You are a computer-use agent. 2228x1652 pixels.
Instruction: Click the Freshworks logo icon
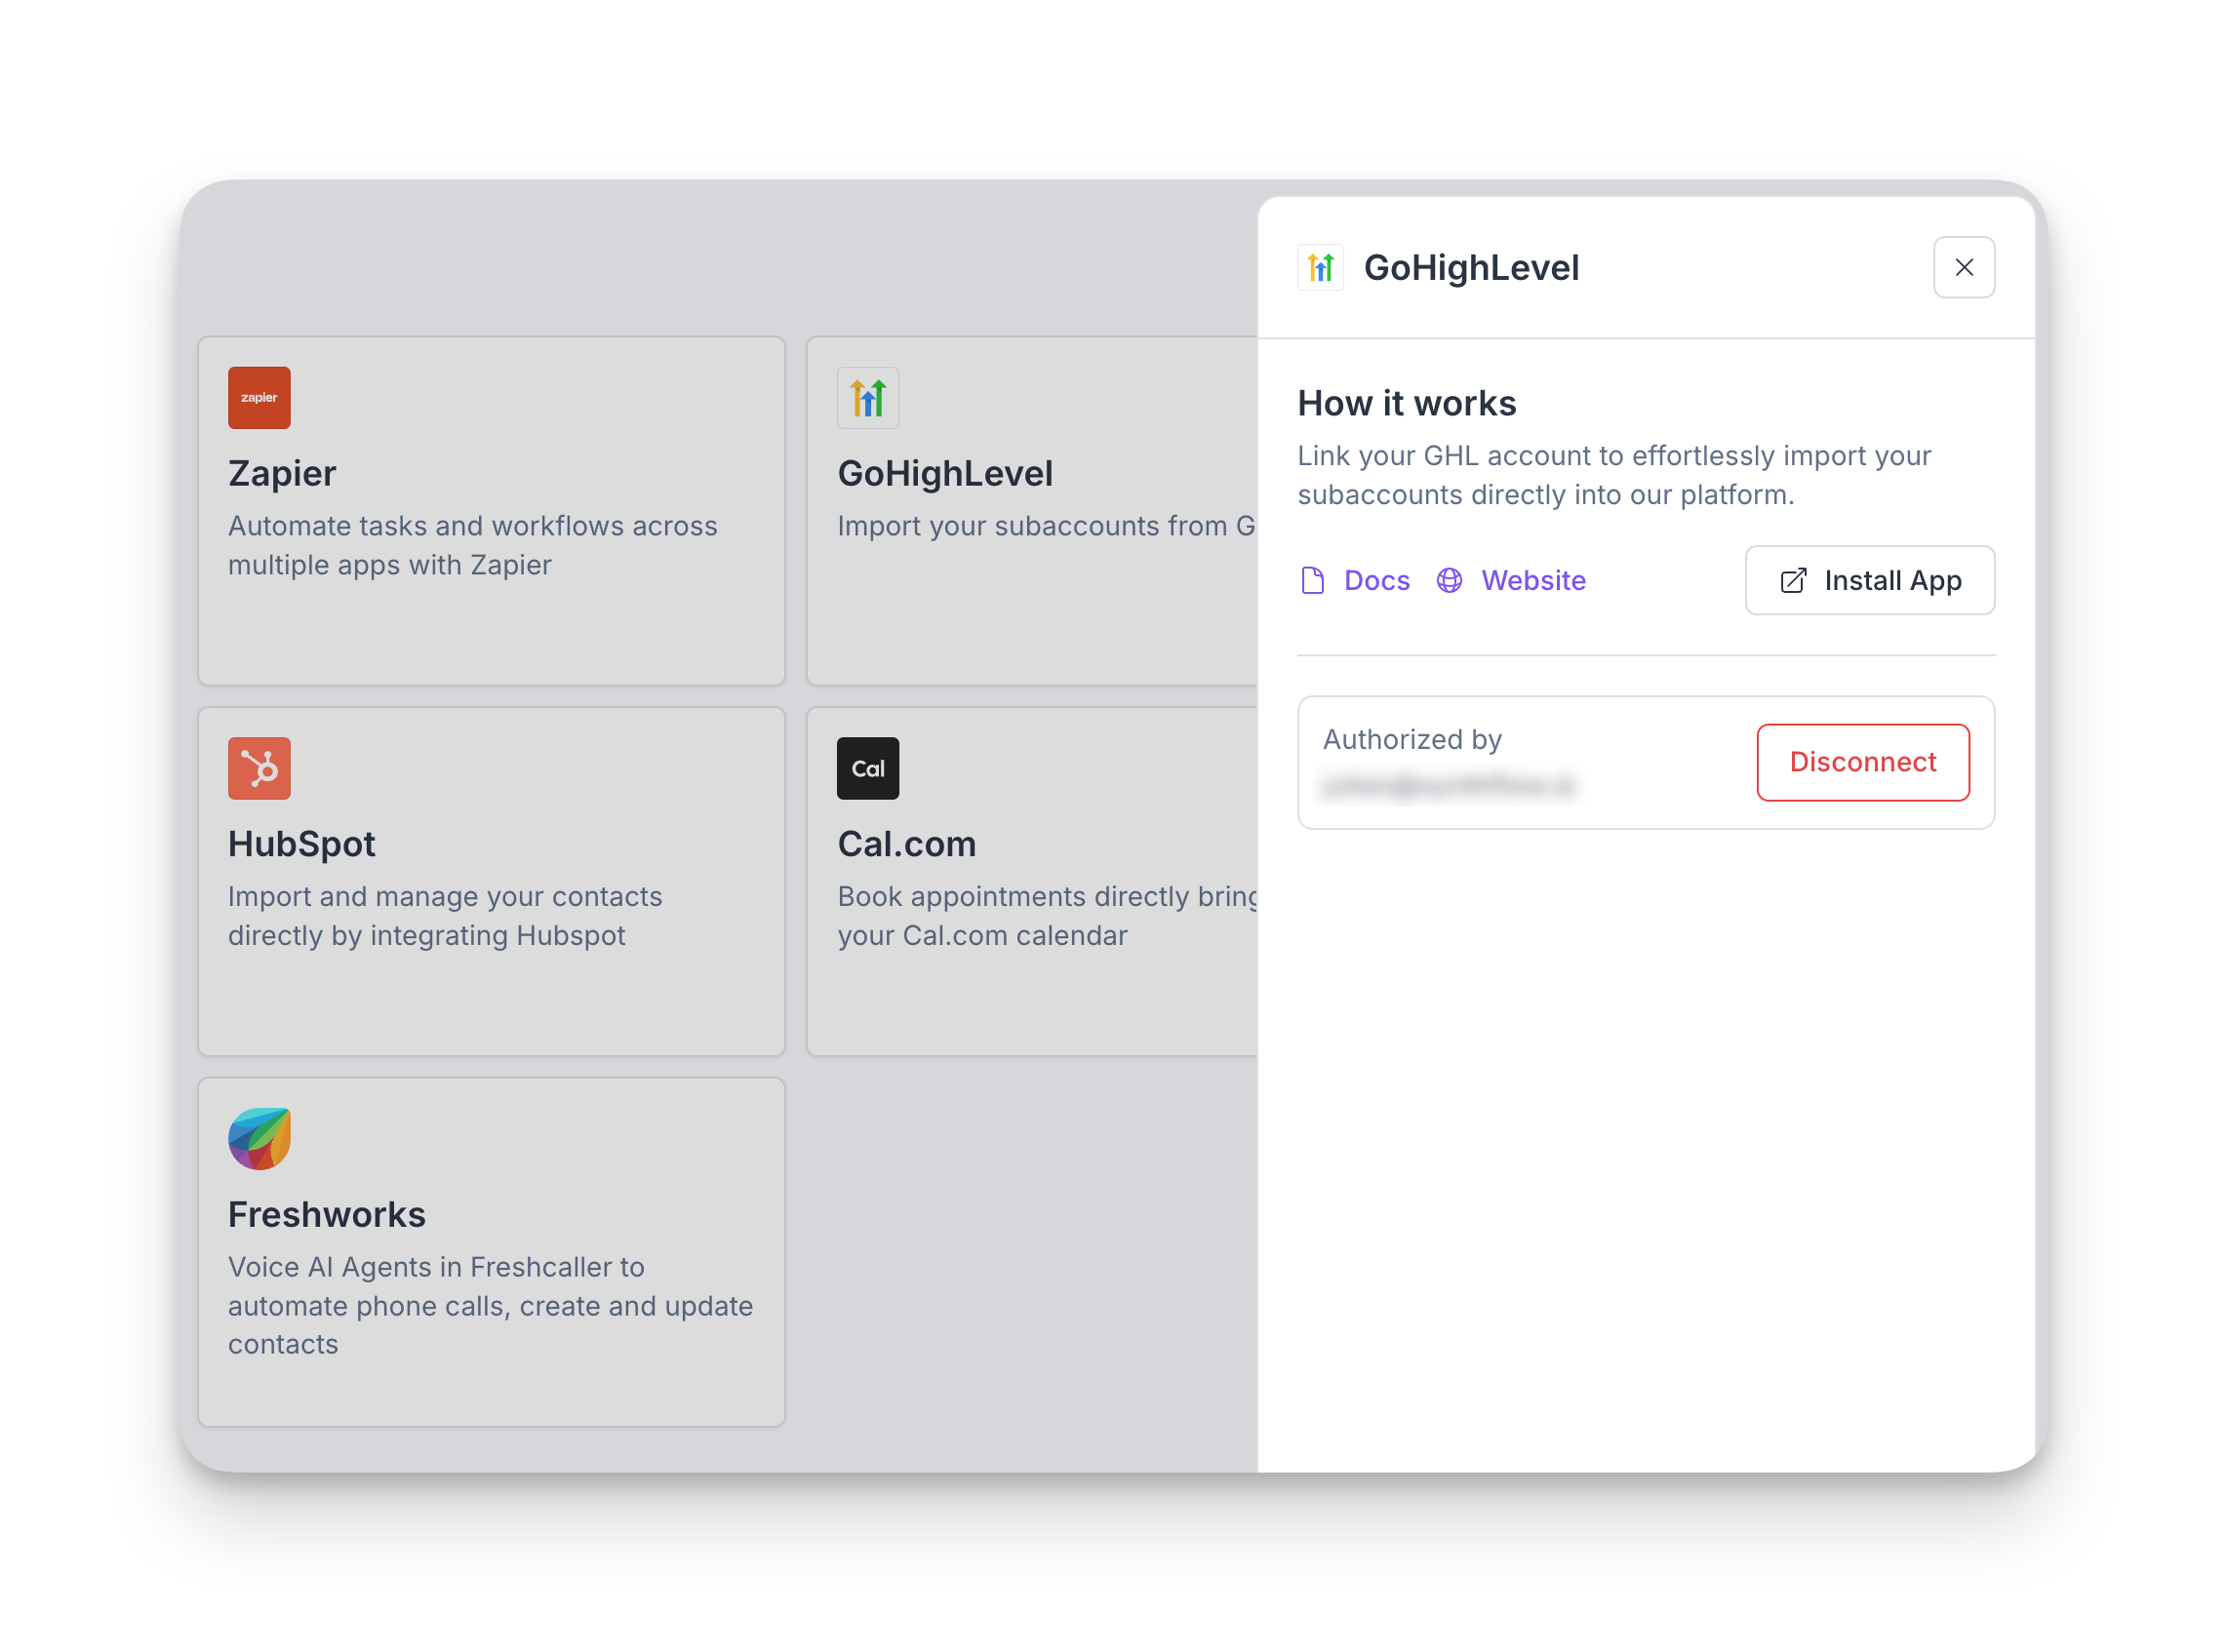pos(259,1138)
